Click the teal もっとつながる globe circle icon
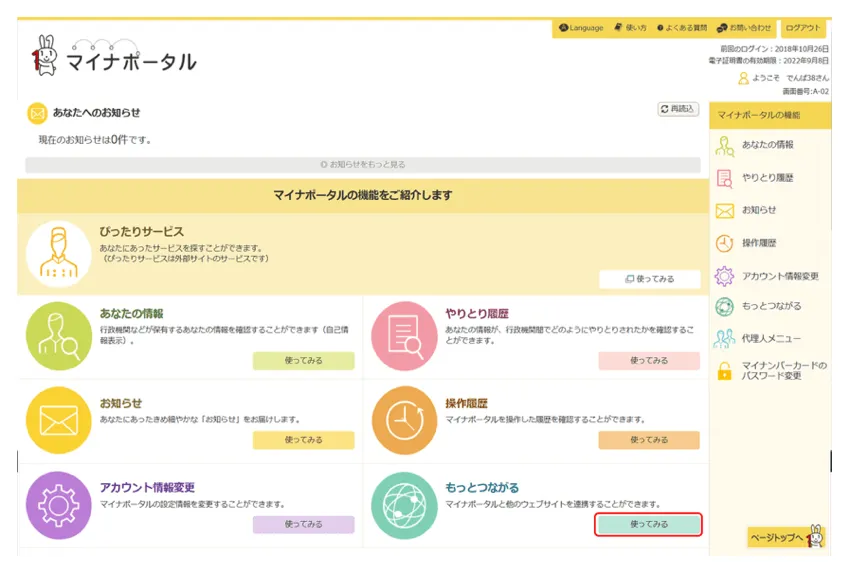Screen dimensions: 850x574 click(404, 505)
